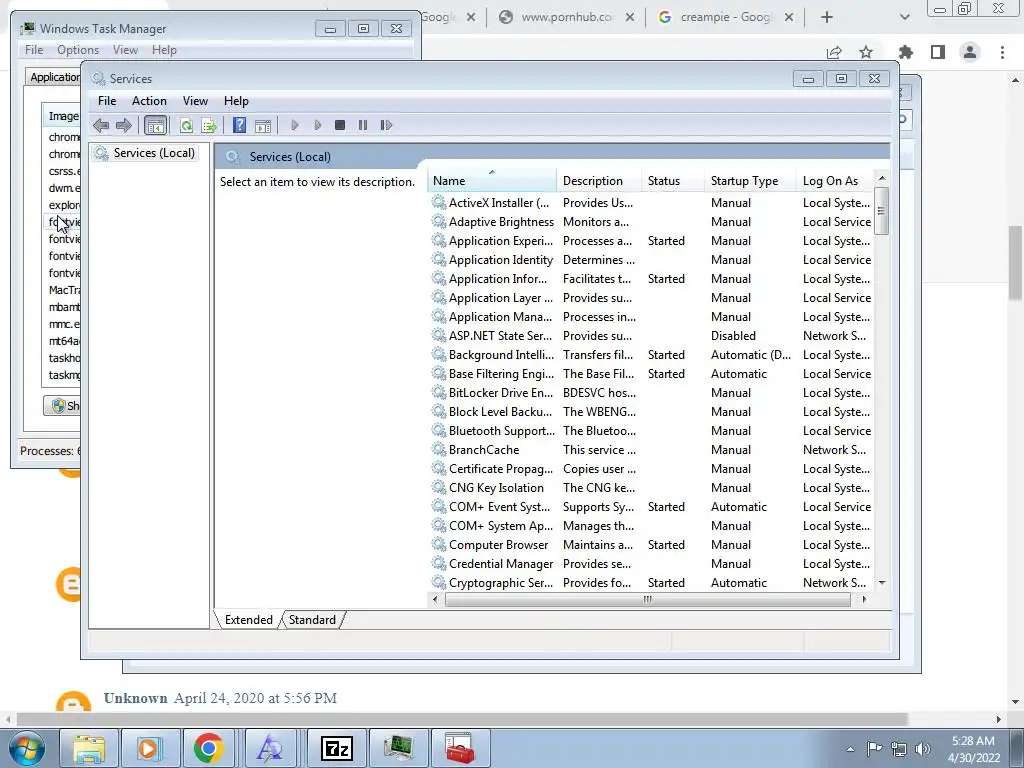Click the Status column header
This screenshot has width=1024, height=768.
coord(673,181)
